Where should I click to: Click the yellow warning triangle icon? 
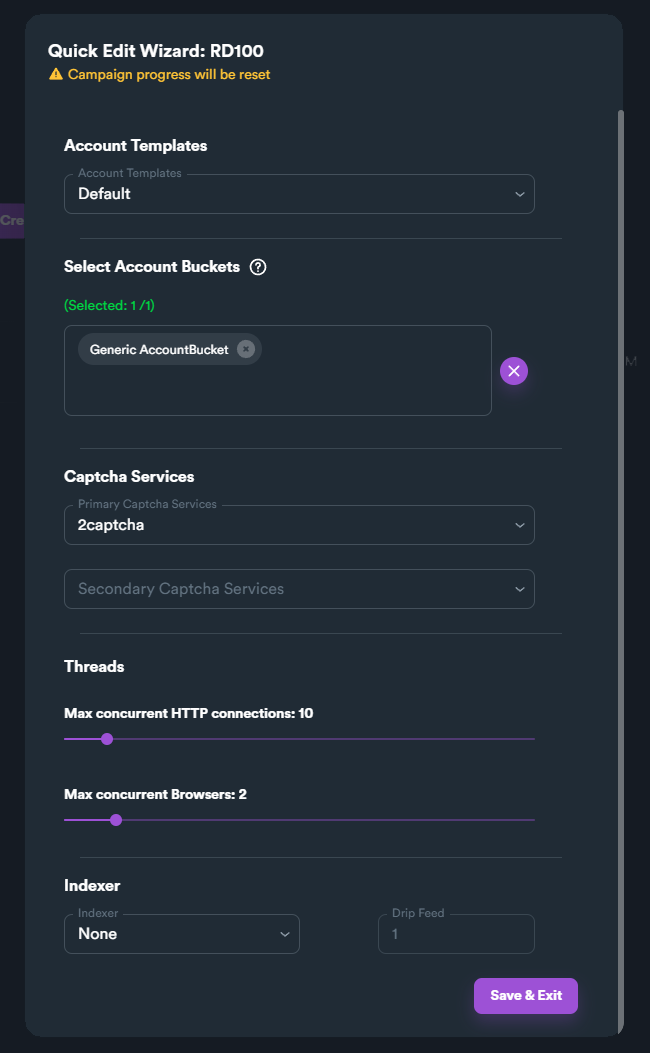(x=56, y=75)
